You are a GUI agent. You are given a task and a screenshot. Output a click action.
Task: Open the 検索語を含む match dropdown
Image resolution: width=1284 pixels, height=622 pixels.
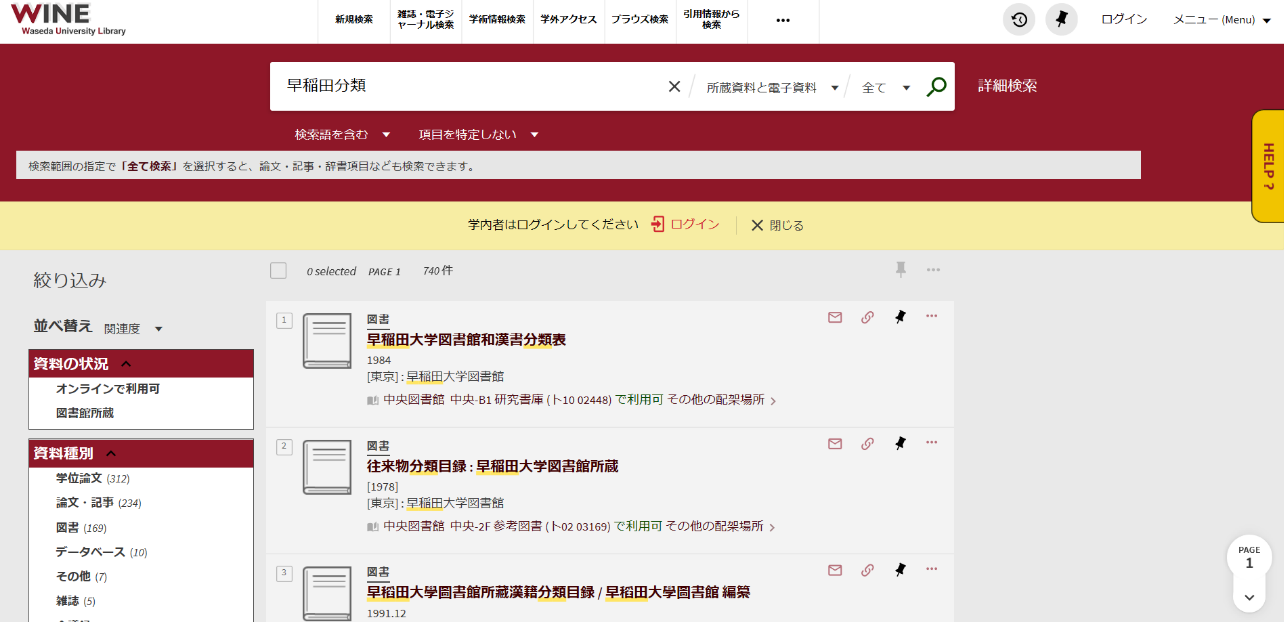[342, 134]
